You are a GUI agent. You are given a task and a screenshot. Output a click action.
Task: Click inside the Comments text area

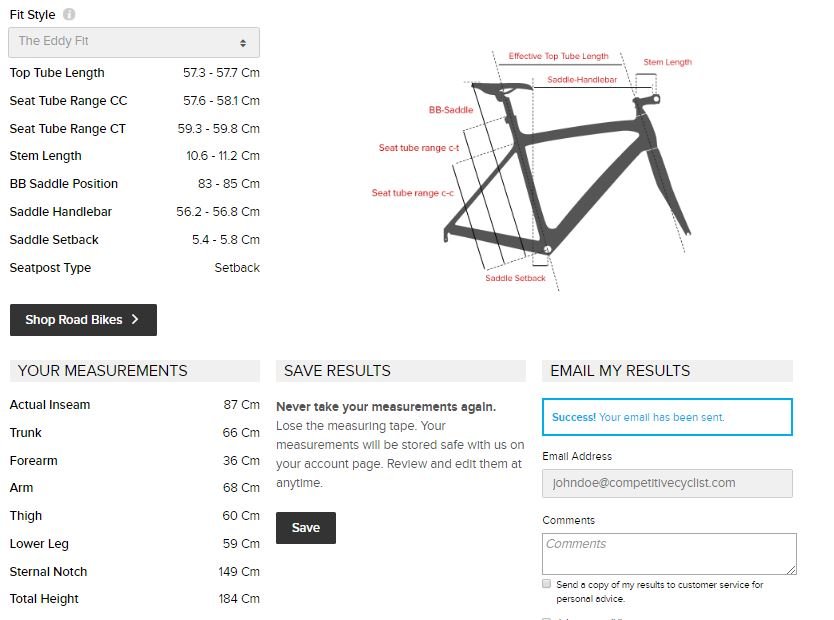click(x=669, y=554)
